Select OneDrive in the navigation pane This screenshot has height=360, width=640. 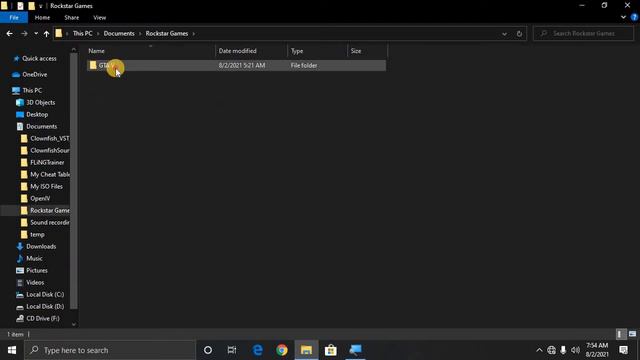35,74
